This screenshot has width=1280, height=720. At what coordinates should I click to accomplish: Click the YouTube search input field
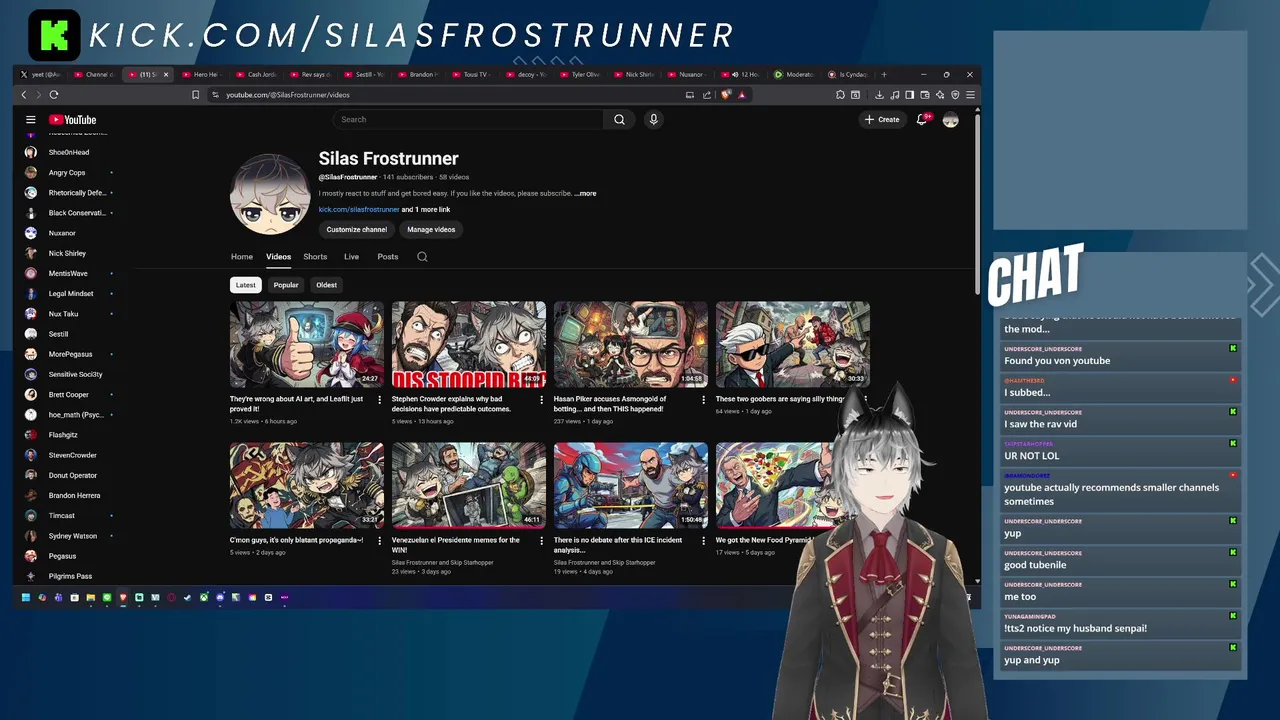coord(468,120)
